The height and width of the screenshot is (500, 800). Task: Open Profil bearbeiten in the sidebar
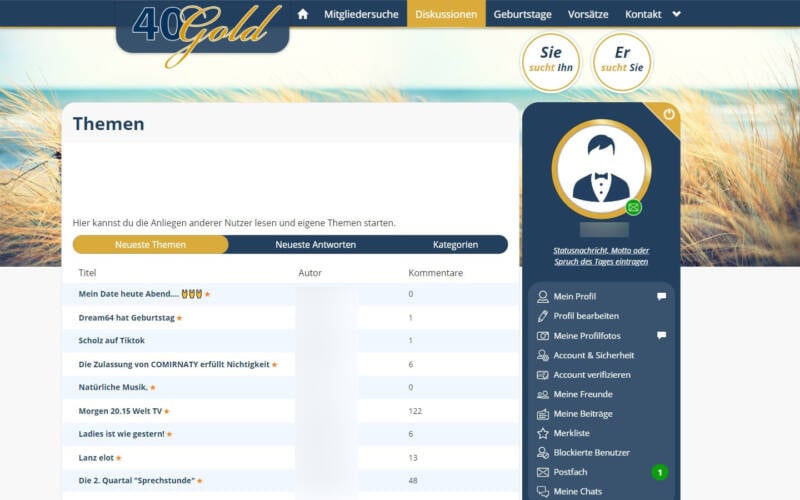(586, 316)
